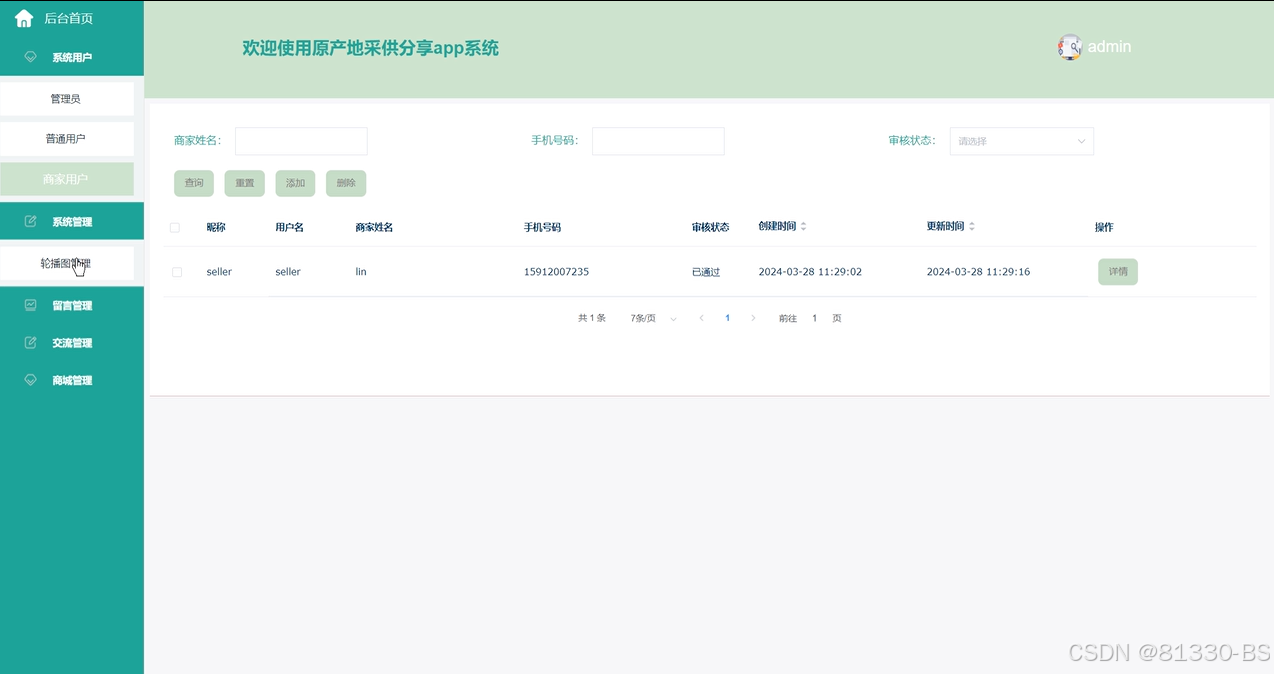Click the 欢迎使用原产地采供分享app系统 title

click(370, 48)
